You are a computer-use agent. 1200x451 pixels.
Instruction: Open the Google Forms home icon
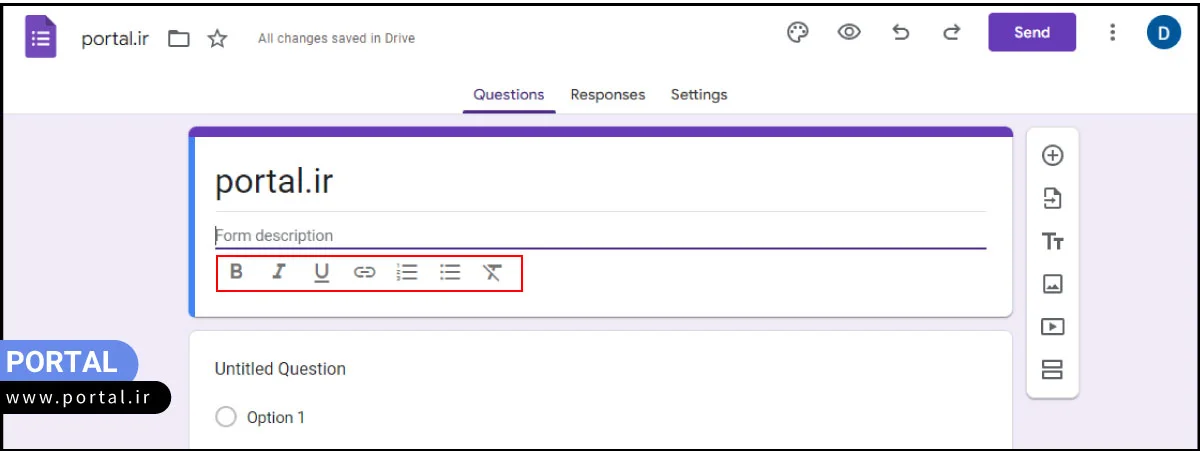[41, 38]
